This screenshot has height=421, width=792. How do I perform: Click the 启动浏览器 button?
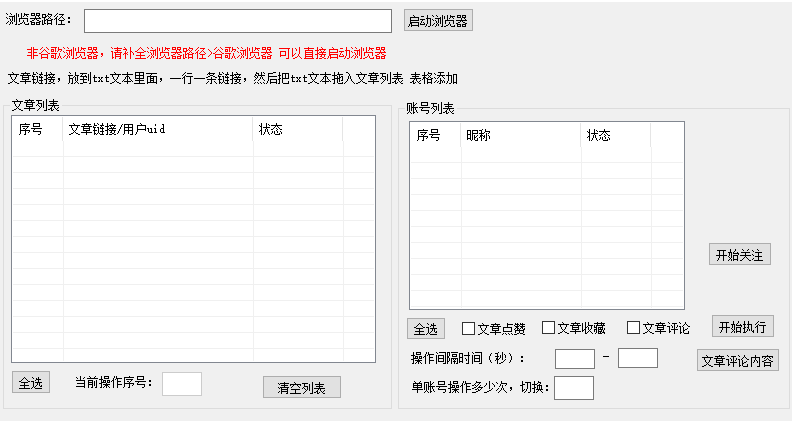pyautogui.click(x=437, y=21)
